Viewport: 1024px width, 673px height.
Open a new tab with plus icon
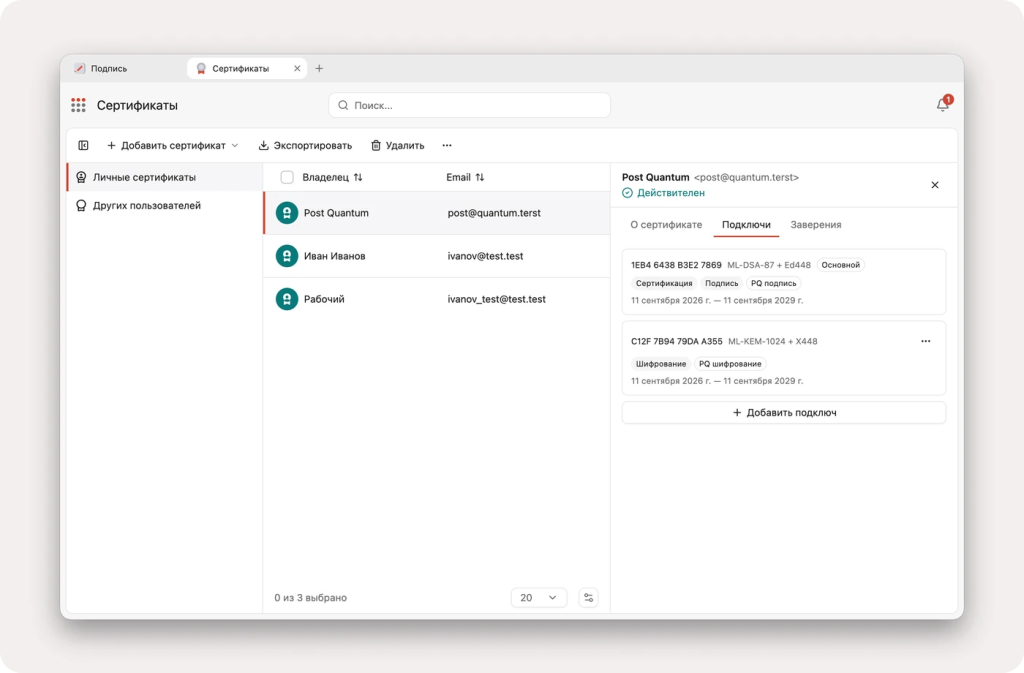click(x=319, y=69)
